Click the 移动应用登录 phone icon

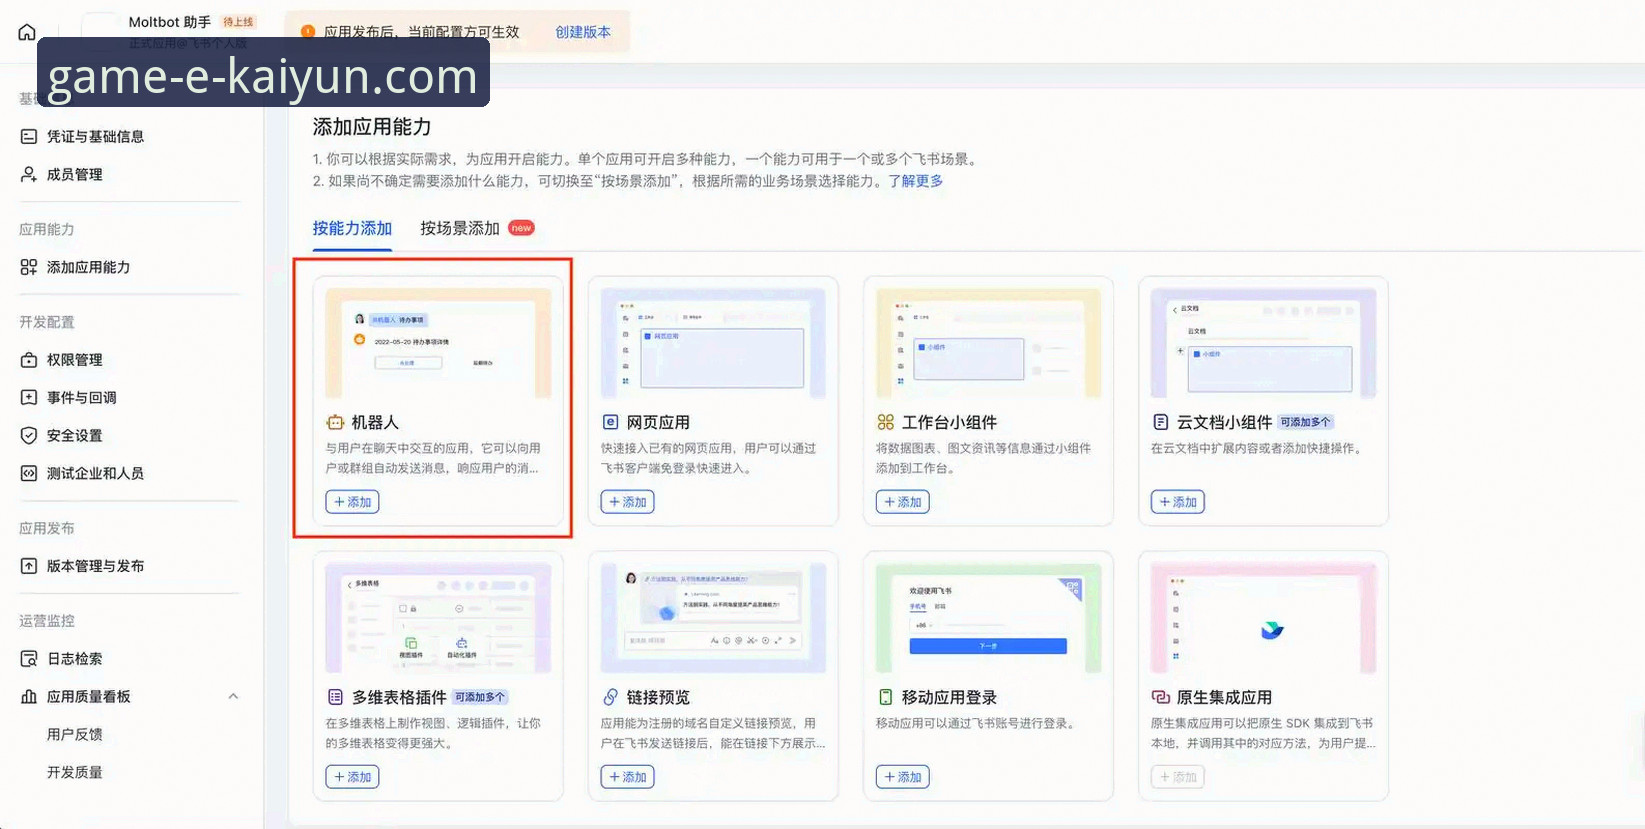click(x=885, y=697)
